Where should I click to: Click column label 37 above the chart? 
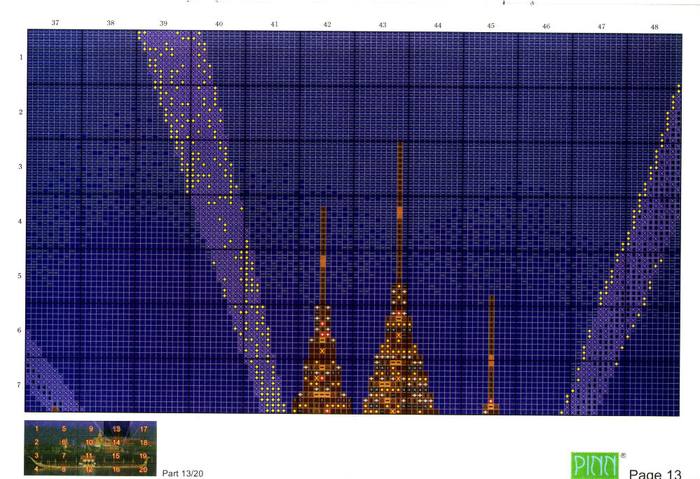tap(55, 22)
